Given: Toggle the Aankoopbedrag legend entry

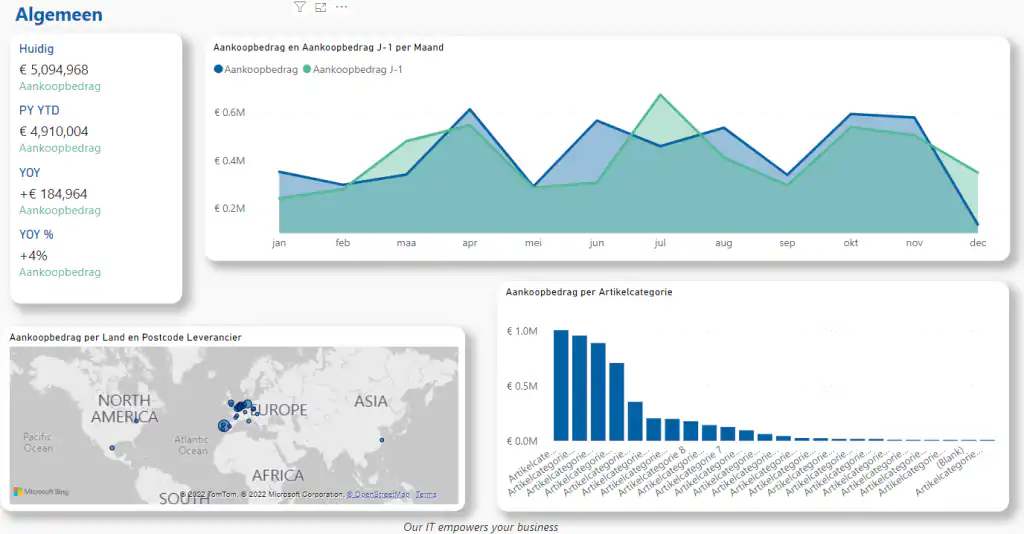Looking at the screenshot, I should point(256,69).
